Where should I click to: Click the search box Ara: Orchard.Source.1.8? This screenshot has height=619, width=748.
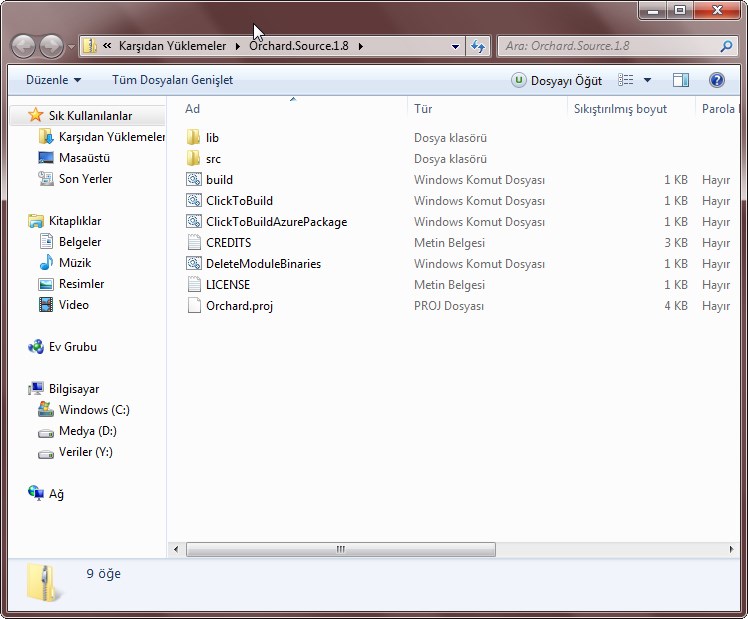coord(608,46)
